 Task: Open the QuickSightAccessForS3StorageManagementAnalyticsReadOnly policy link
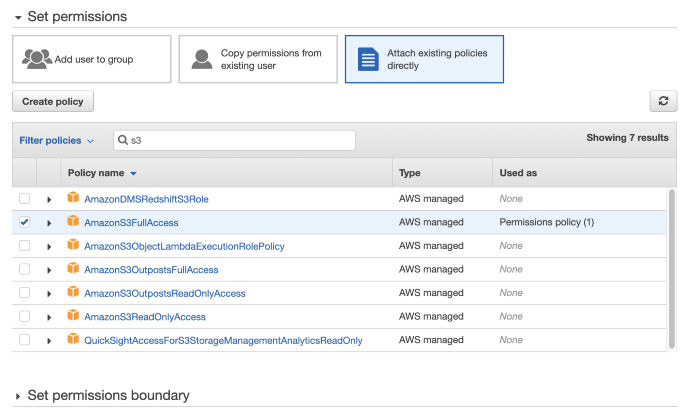[223, 340]
